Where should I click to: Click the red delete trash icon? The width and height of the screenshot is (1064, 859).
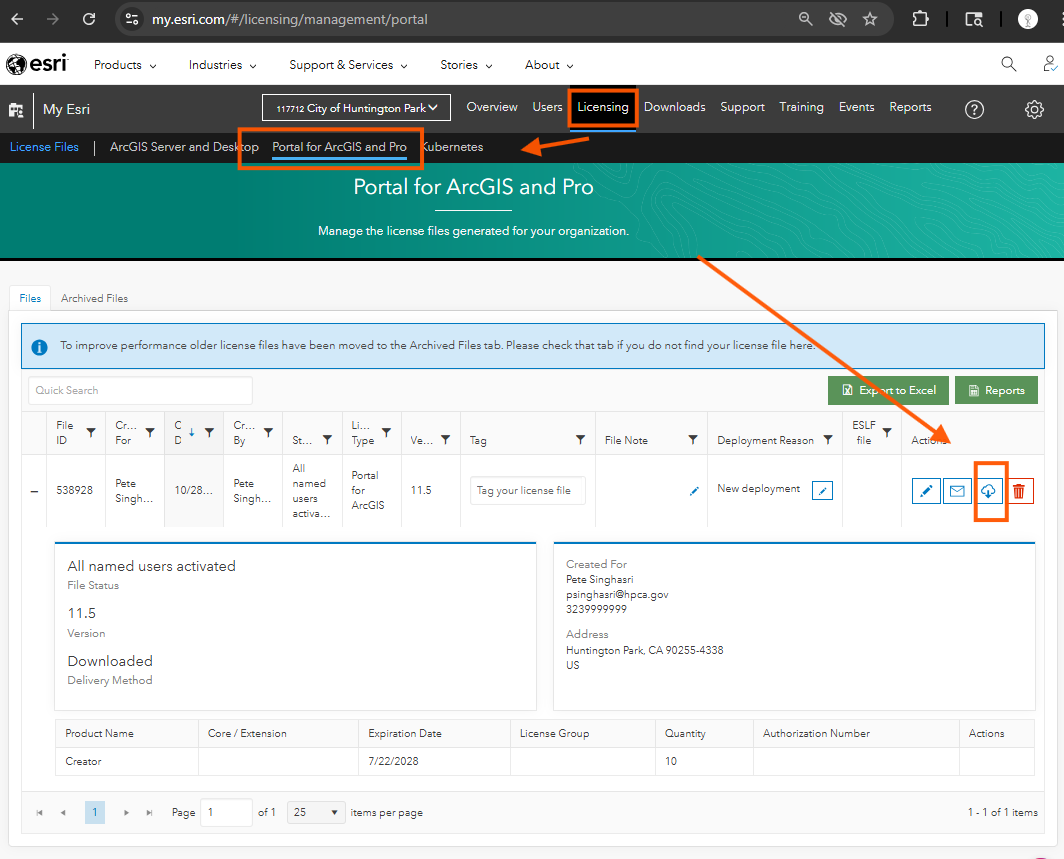tap(1019, 491)
